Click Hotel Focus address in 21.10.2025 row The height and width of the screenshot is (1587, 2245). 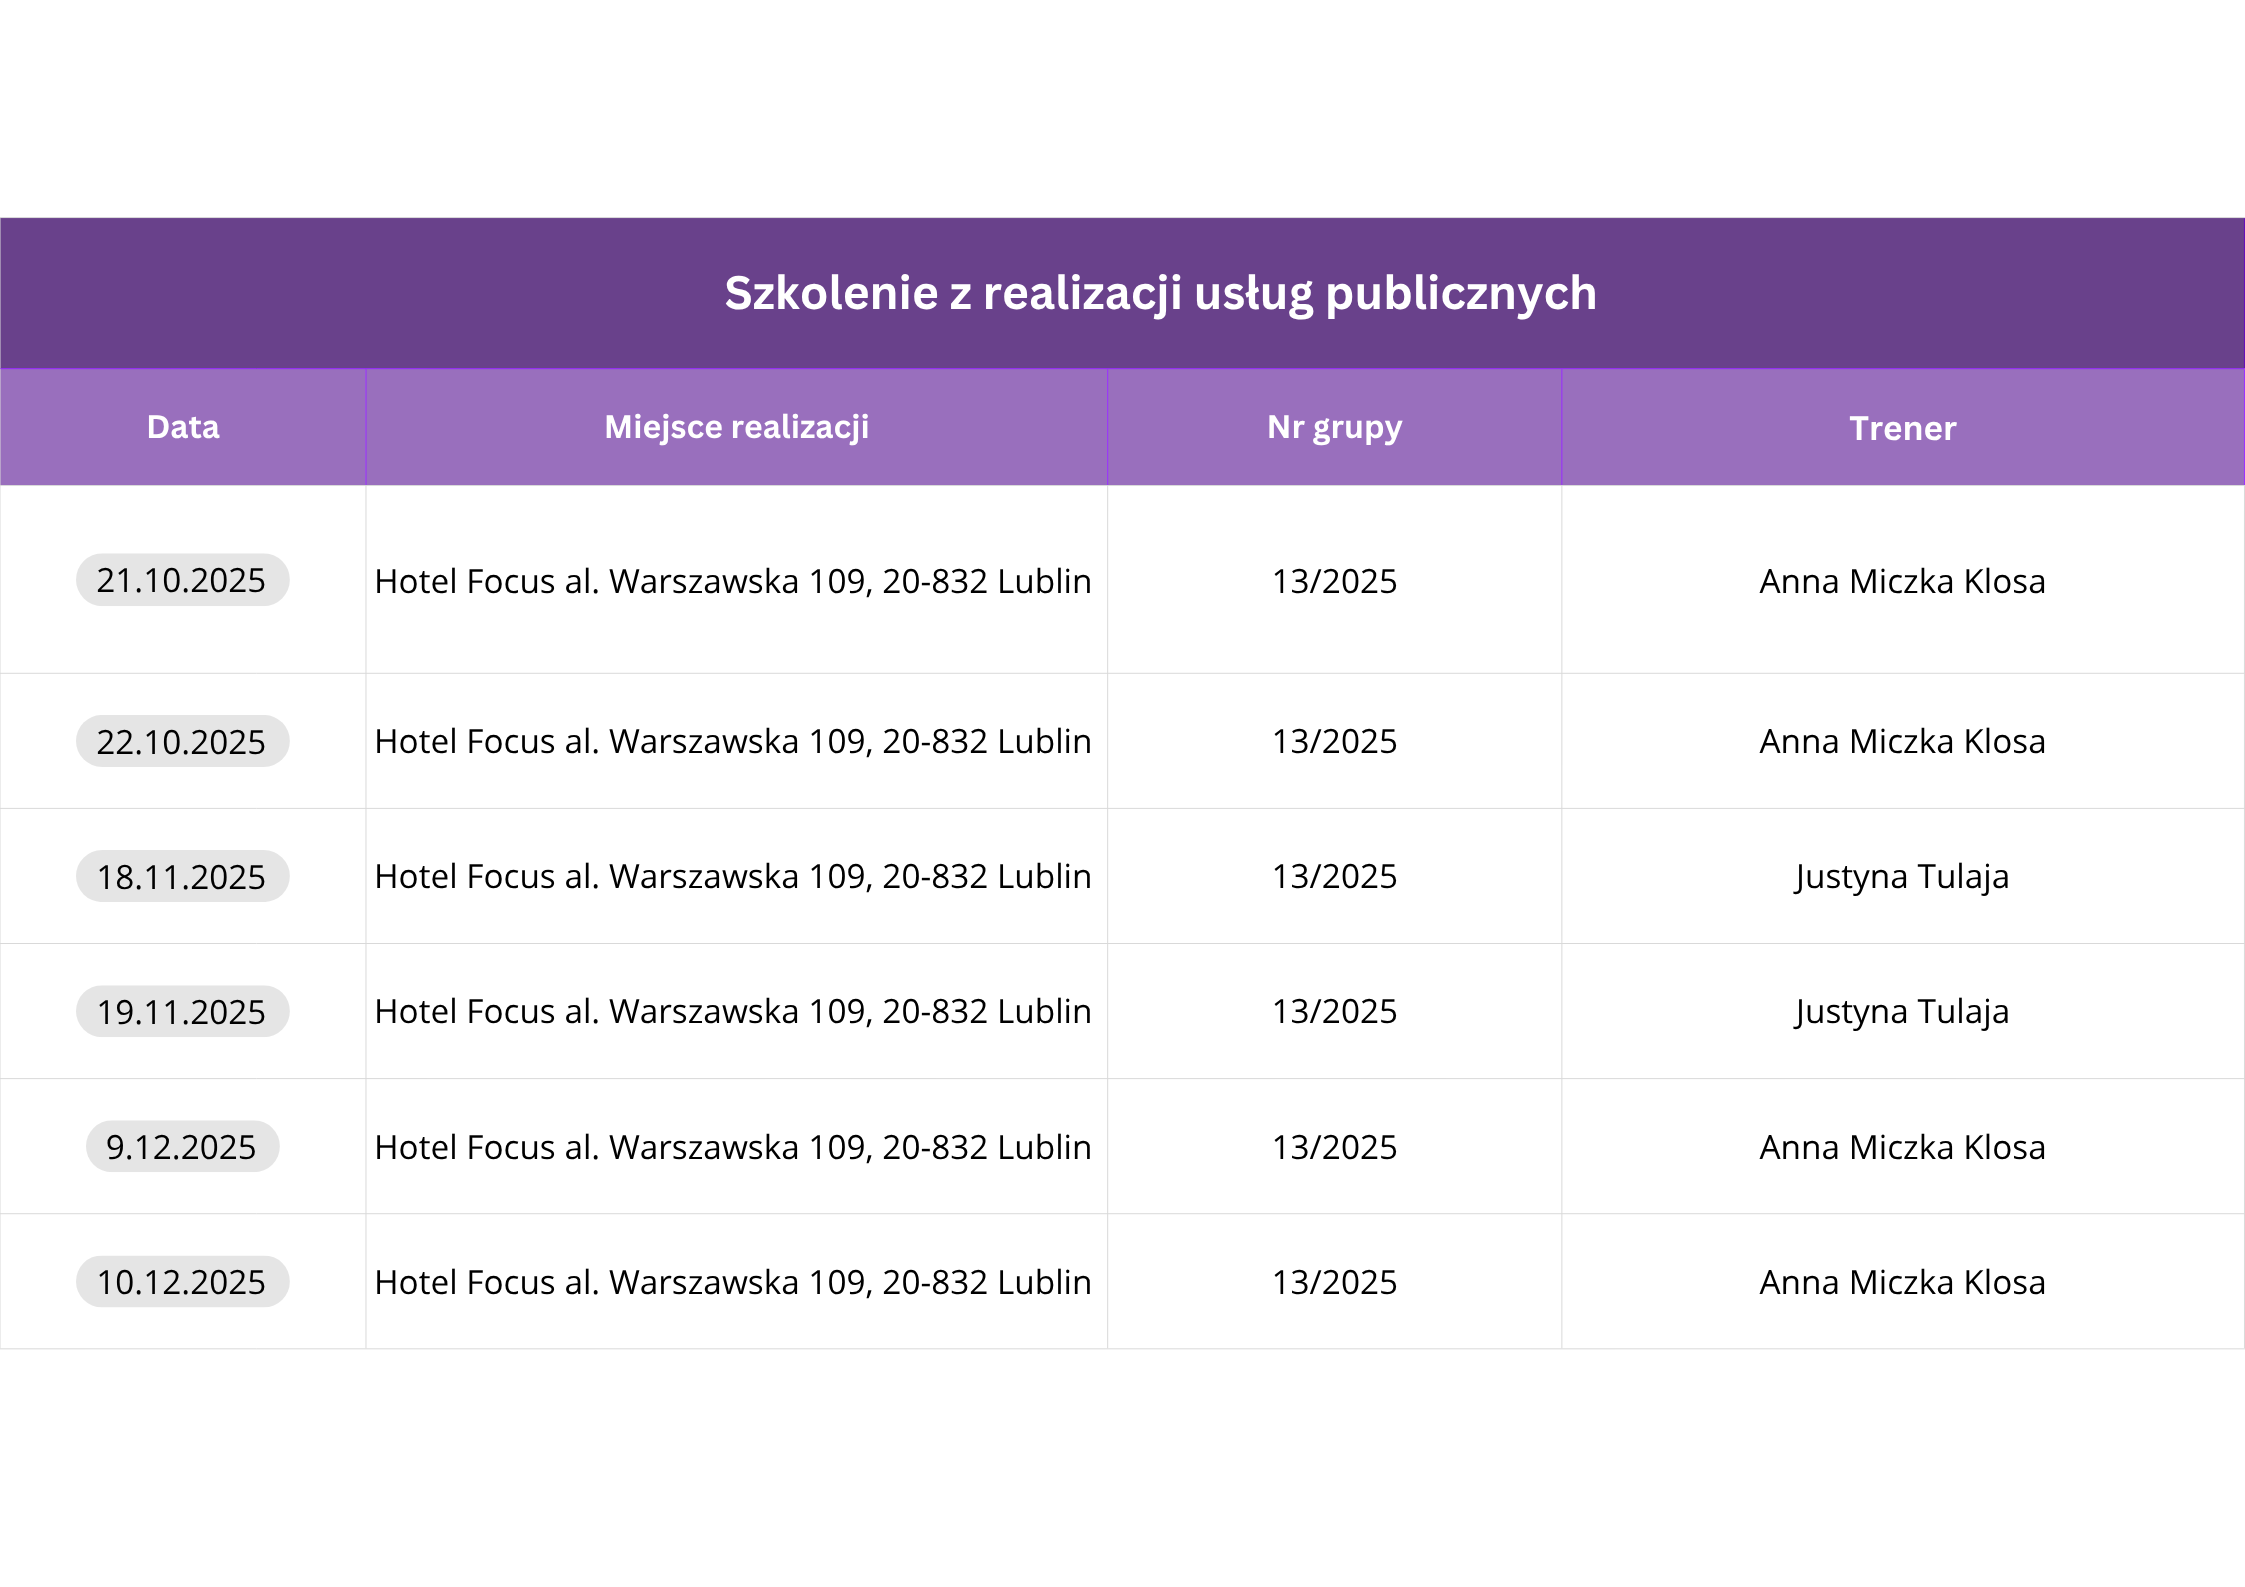tap(733, 581)
